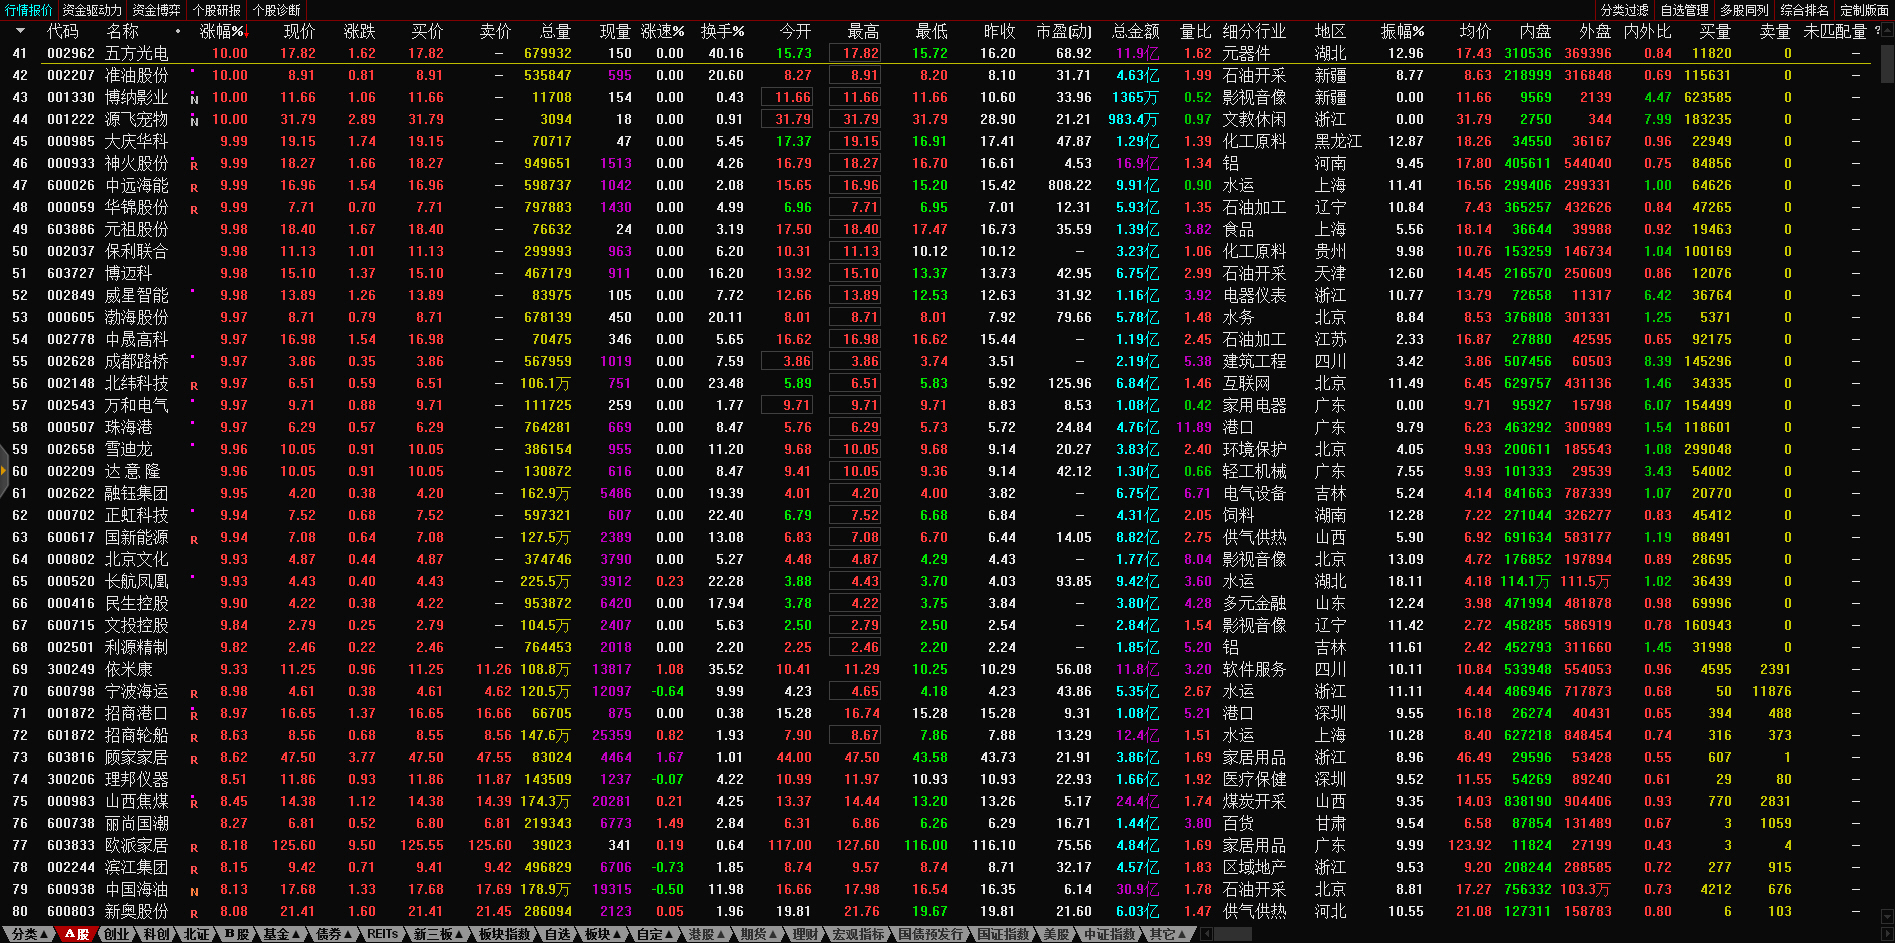Sort the list by 换手% column

(721, 31)
